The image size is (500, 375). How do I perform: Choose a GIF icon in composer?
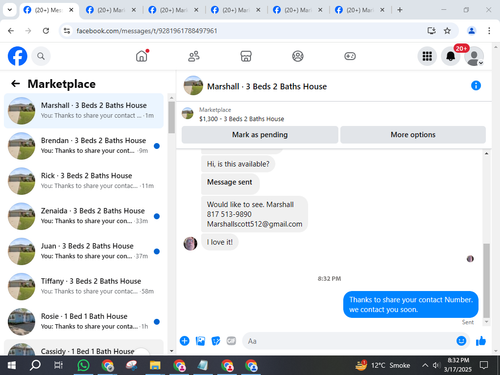231,341
